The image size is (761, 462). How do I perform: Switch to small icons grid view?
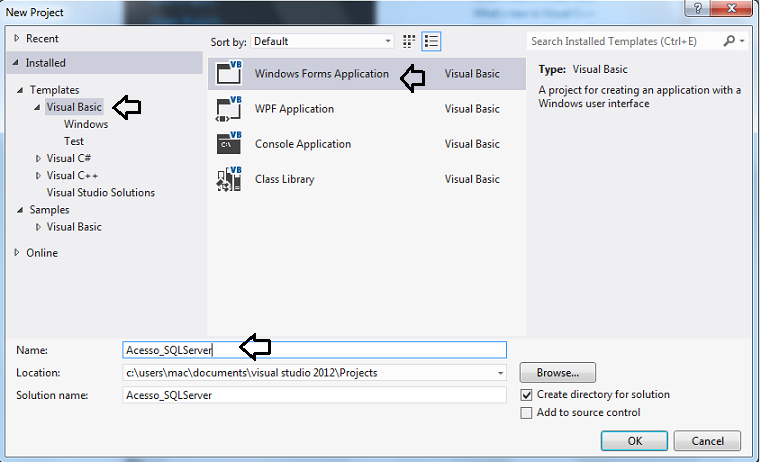click(409, 42)
